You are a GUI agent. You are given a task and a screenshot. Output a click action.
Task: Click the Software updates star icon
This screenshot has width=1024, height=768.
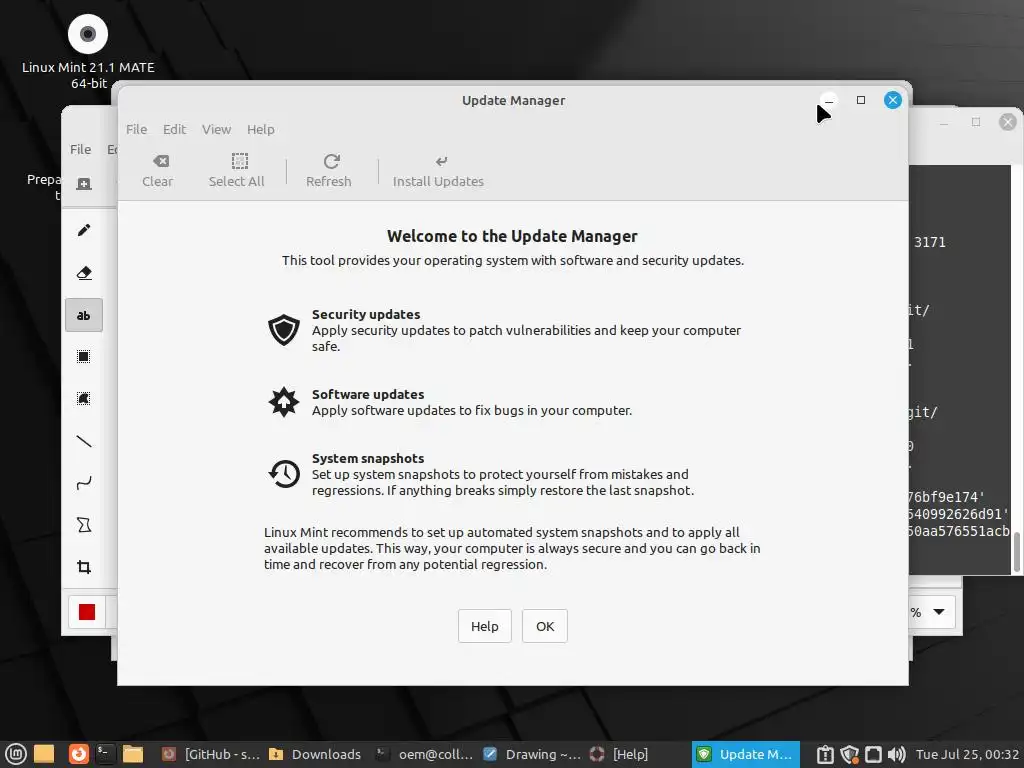click(283, 402)
